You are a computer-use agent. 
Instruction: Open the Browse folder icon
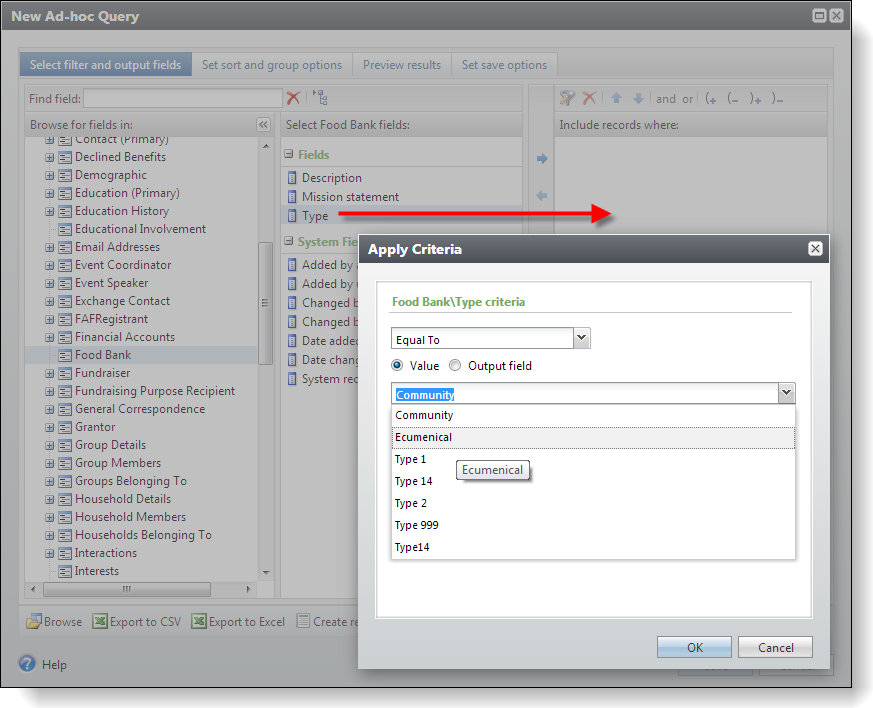[34, 621]
